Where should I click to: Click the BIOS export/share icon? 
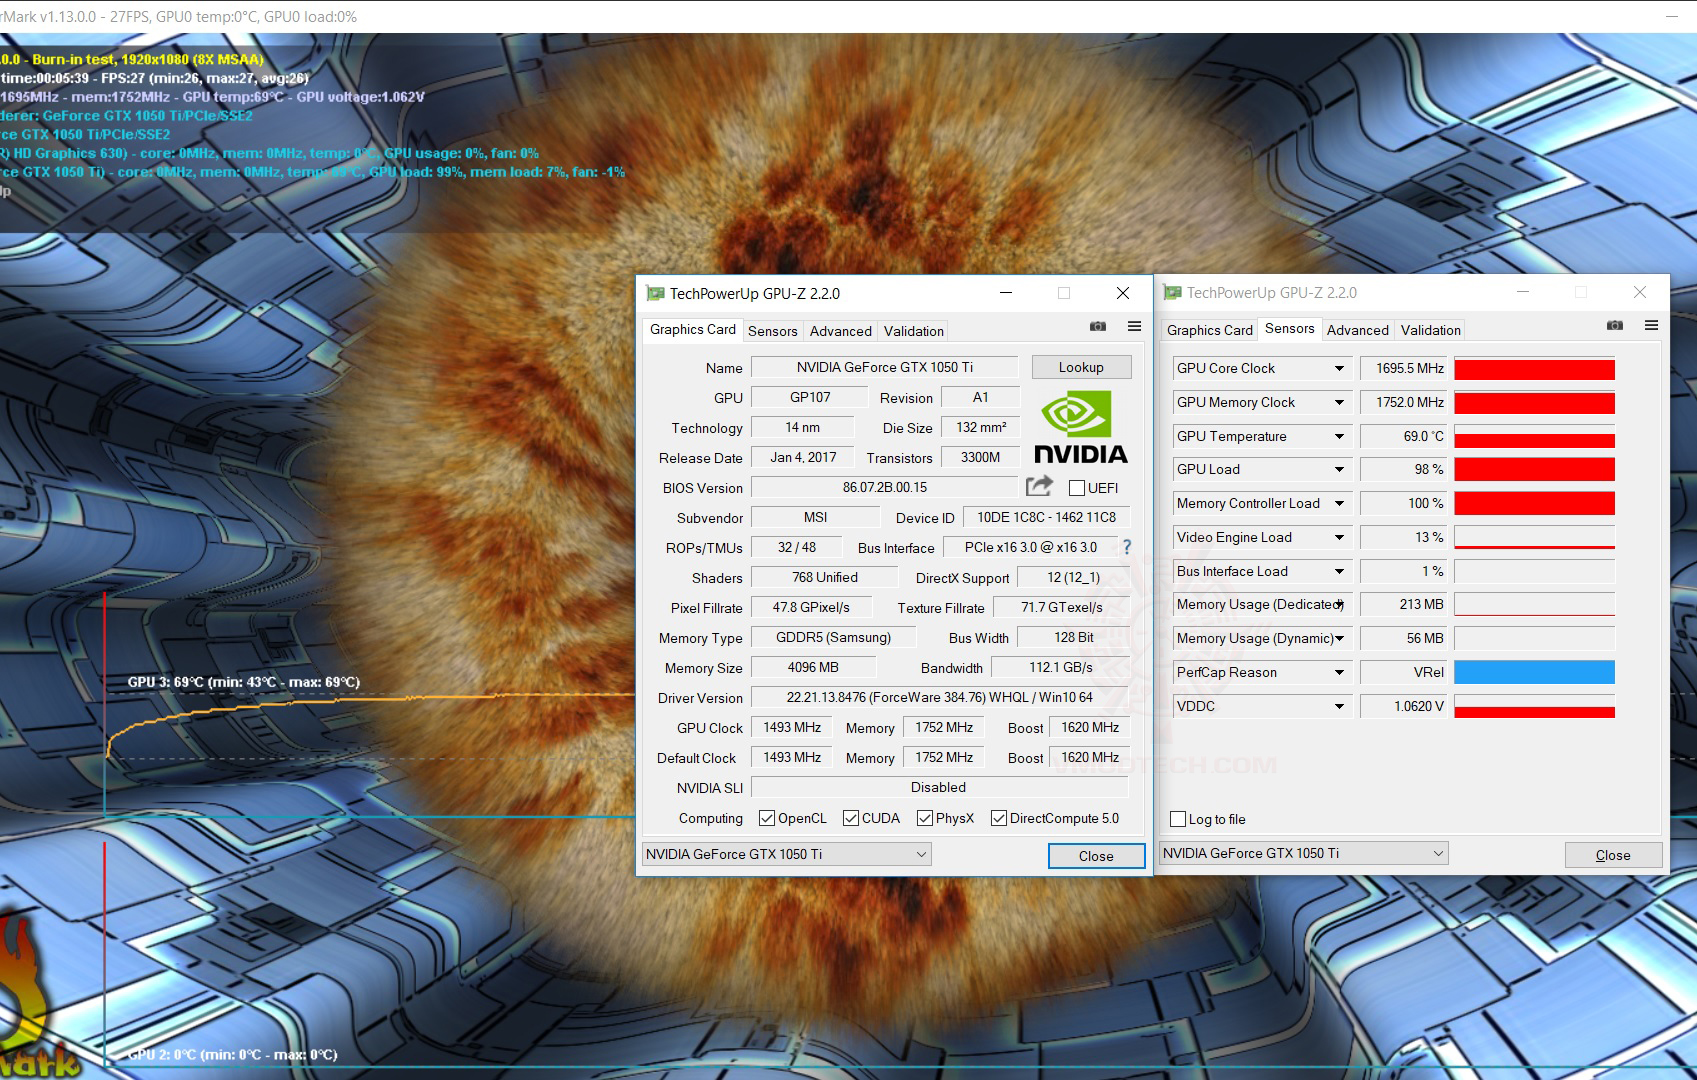pyautogui.click(x=1039, y=486)
